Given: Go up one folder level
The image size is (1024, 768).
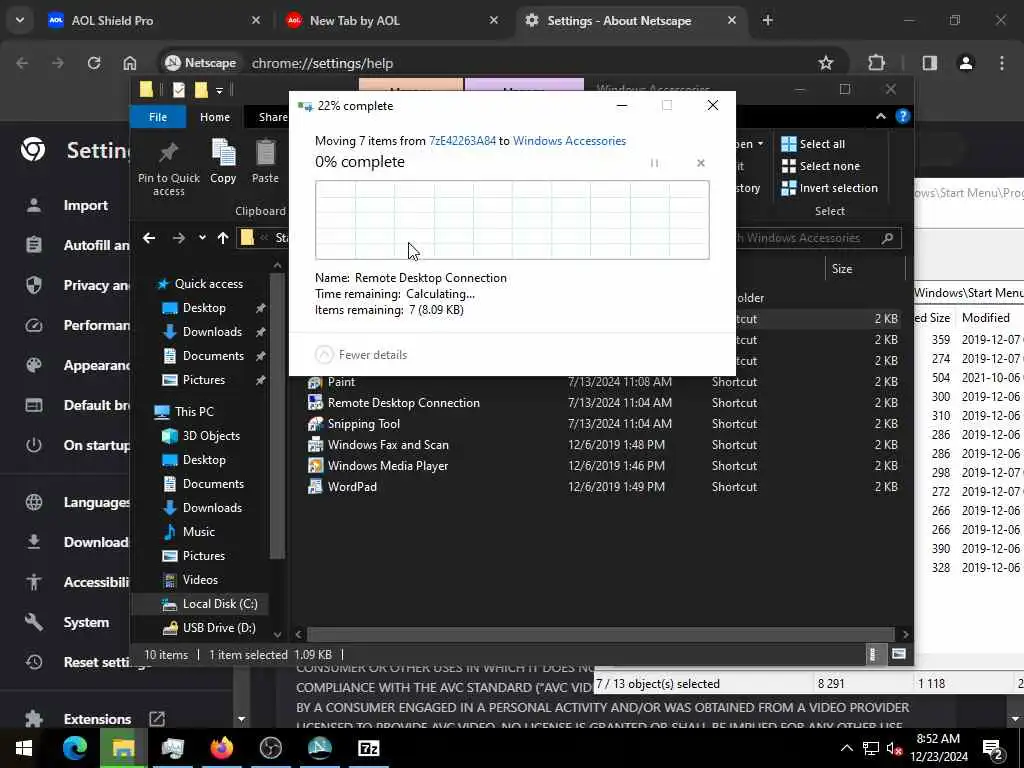Looking at the screenshot, I should click(223, 238).
